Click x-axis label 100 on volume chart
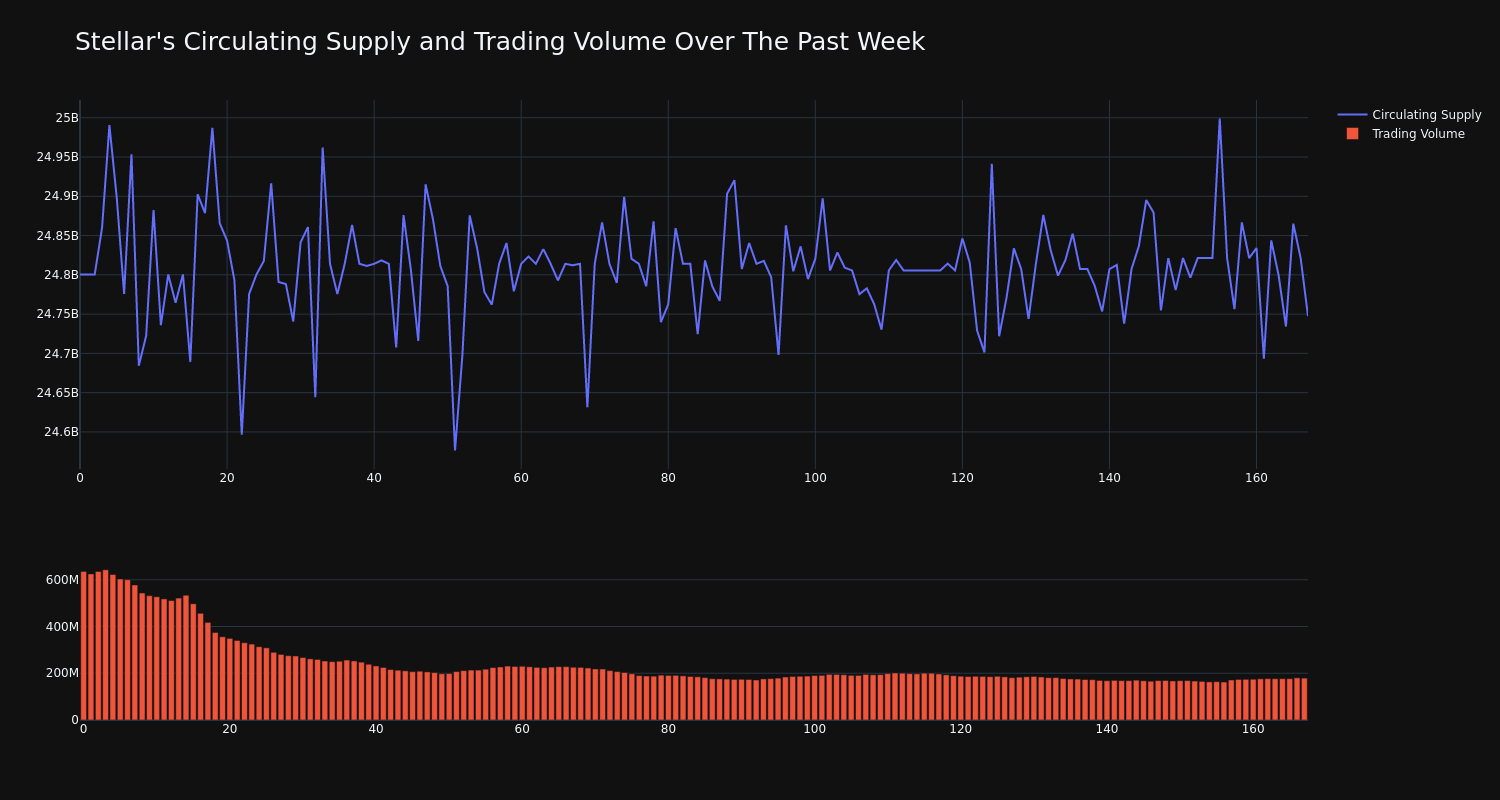This screenshot has width=1500, height=800. (815, 729)
